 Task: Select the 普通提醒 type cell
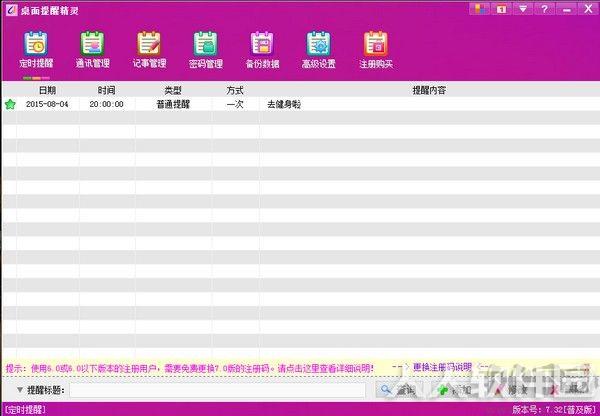[173, 104]
